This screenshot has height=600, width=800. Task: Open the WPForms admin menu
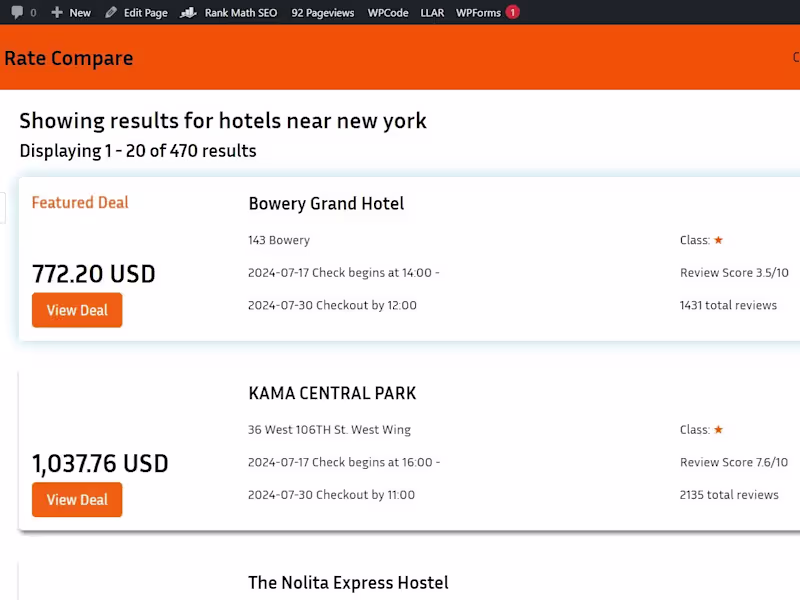(x=478, y=13)
